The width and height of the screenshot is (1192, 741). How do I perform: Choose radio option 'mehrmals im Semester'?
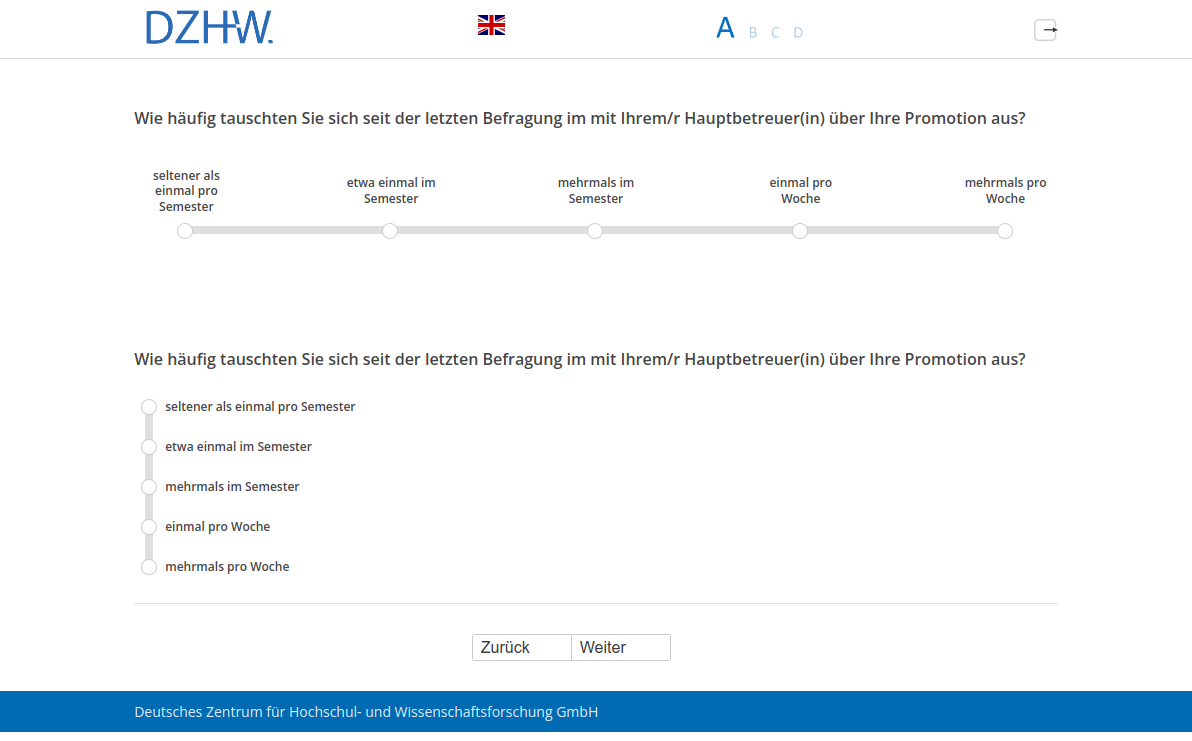point(149,487)
